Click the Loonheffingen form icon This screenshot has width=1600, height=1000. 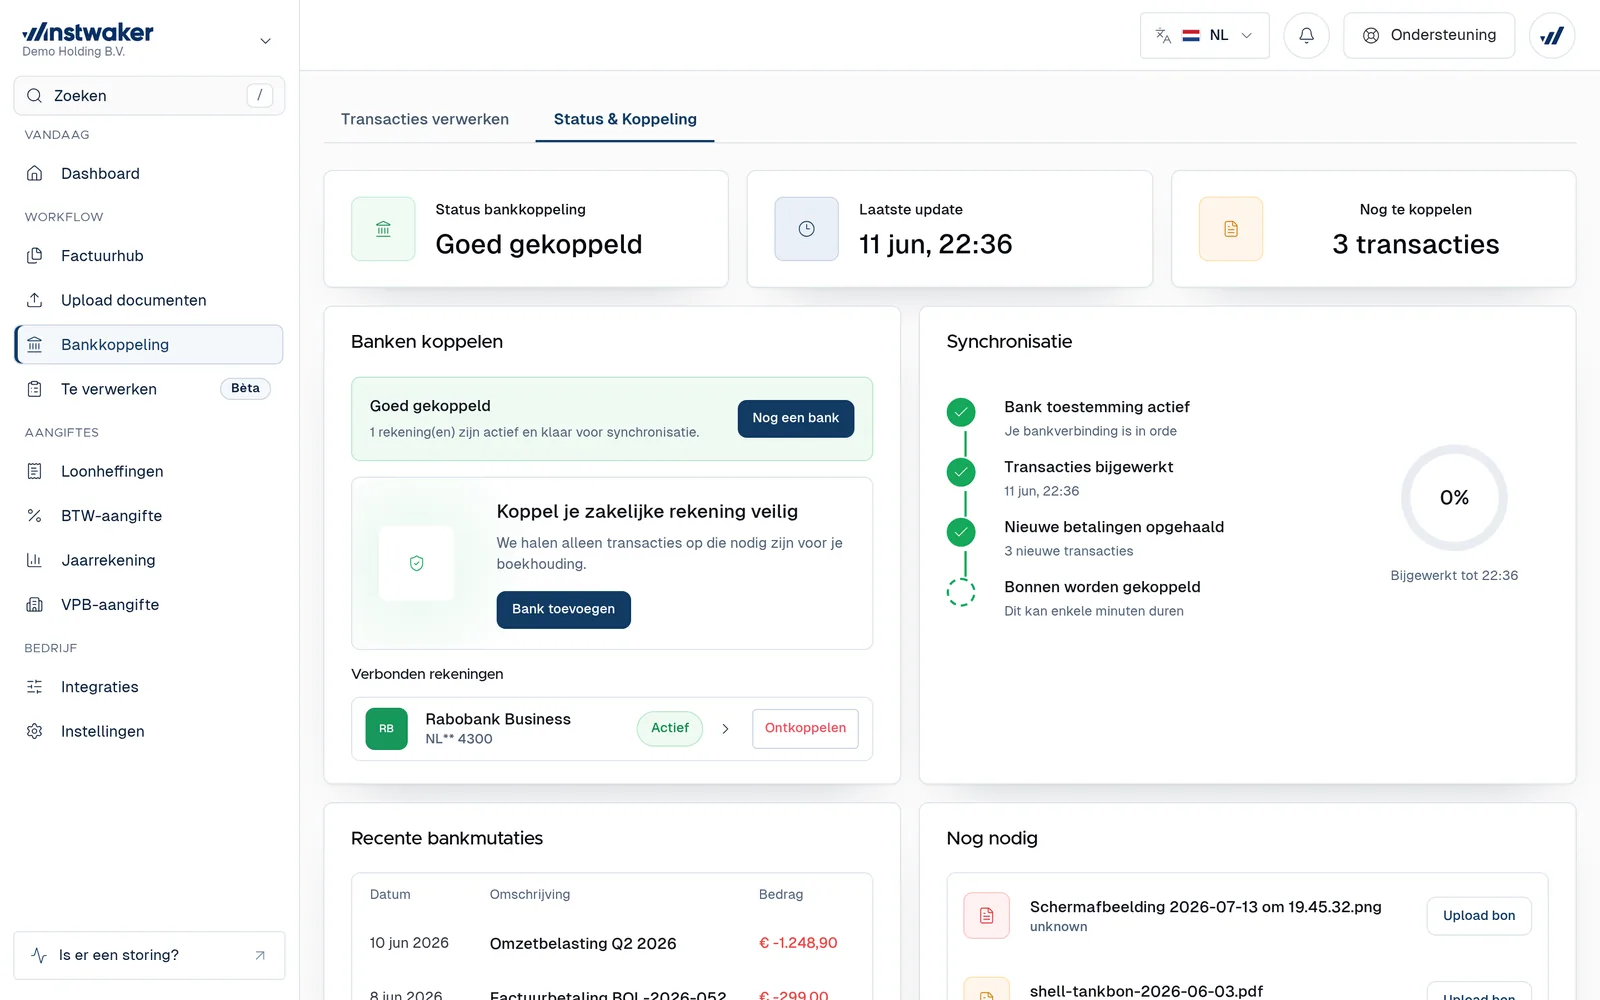pos(35,471)
